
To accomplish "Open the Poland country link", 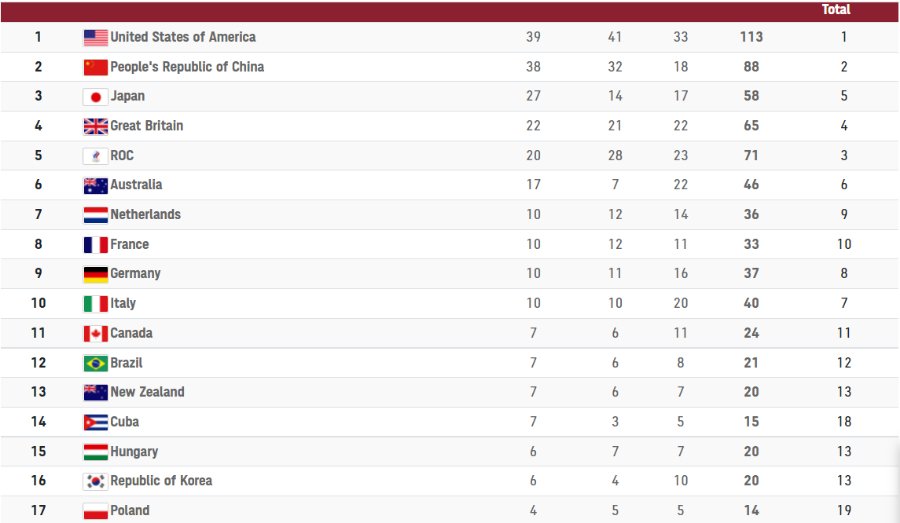I will (130, 510).
